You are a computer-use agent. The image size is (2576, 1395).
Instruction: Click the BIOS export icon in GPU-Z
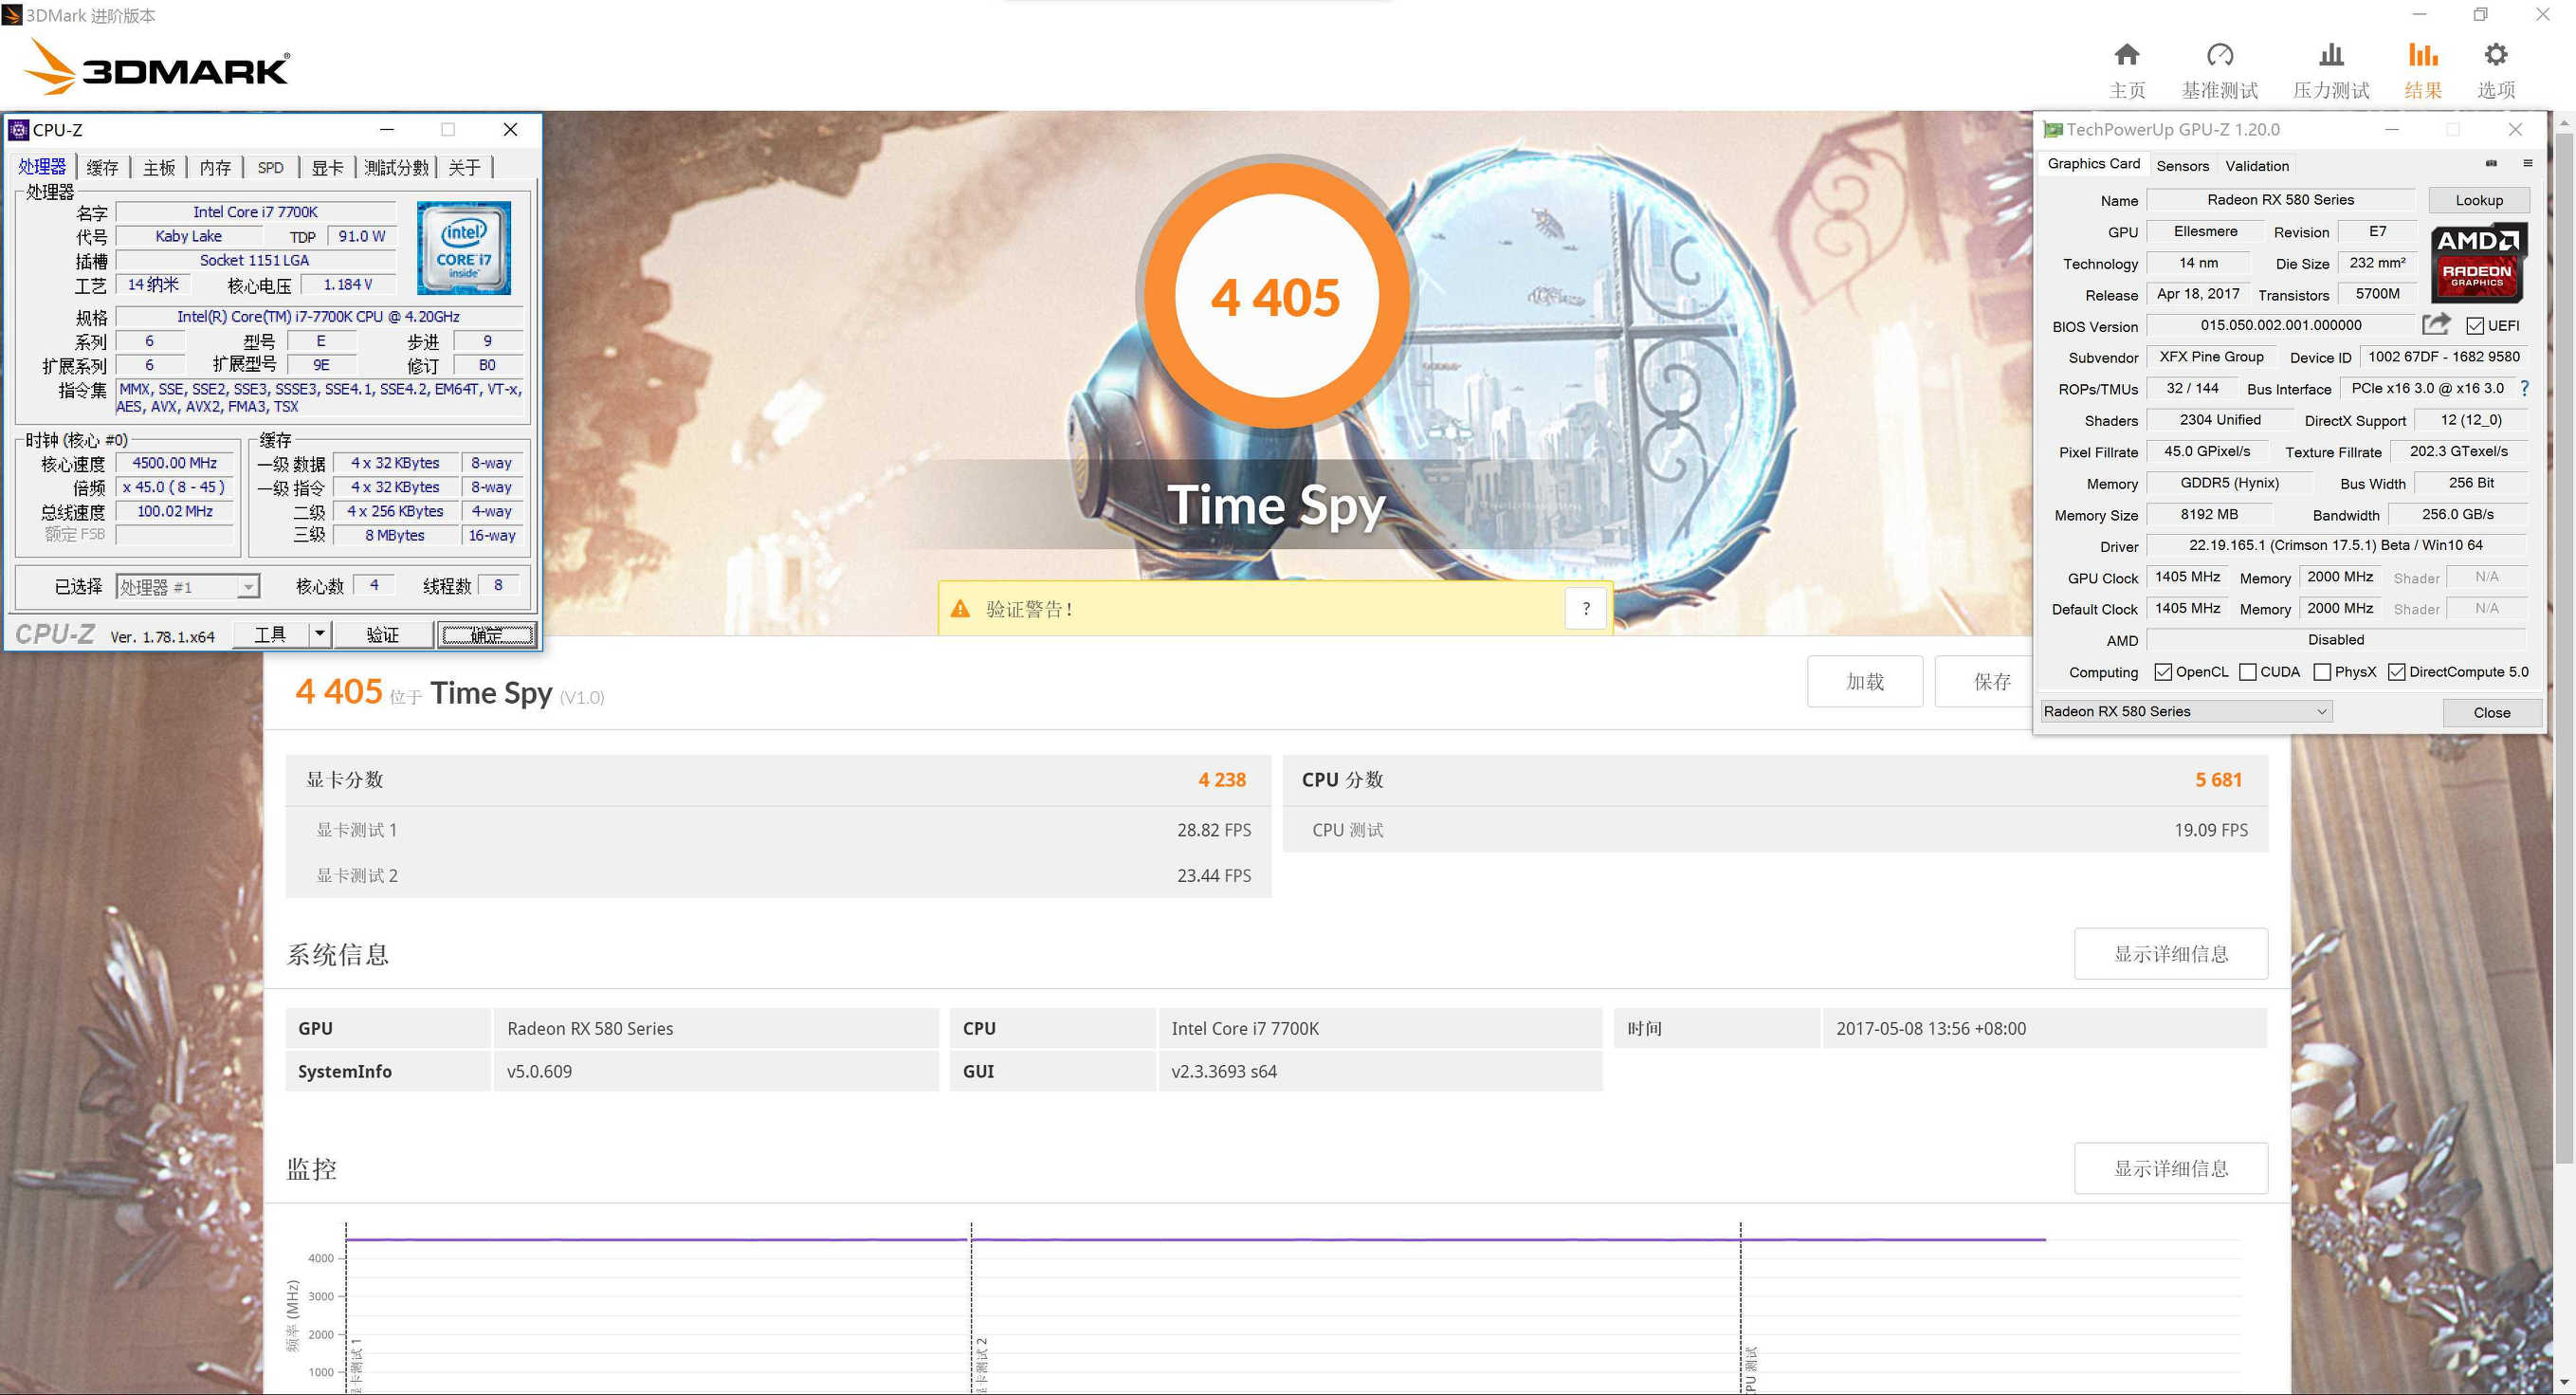click(2437, 325)
